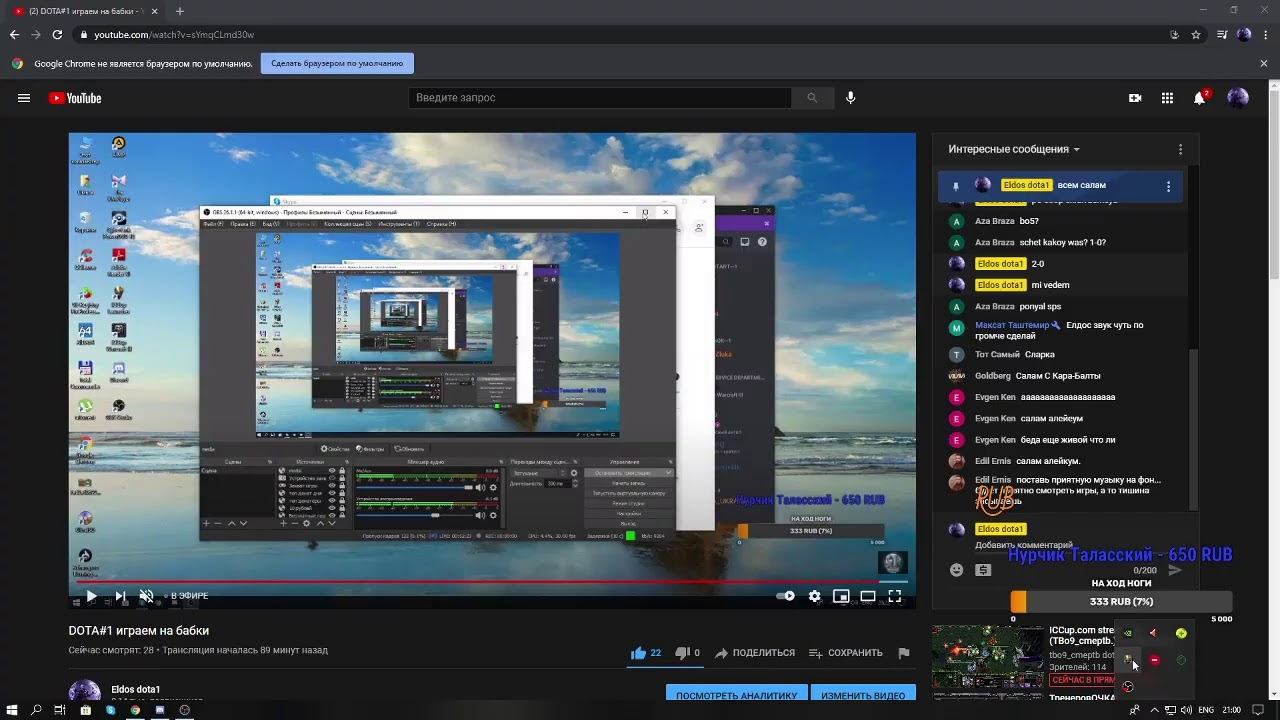The width and height of the screenshot is (1280, 720).
Task: Open the notifications bell
Action: [x=1200, y=98]
